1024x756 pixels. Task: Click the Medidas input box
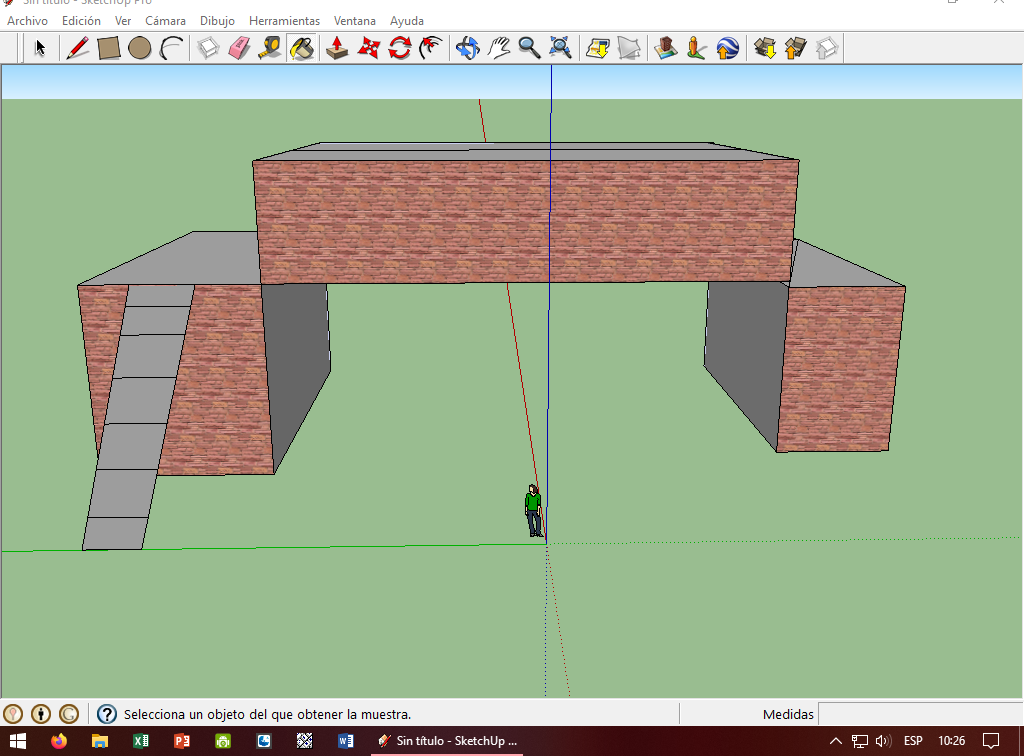pyautogui.click(x=919, y=714)
